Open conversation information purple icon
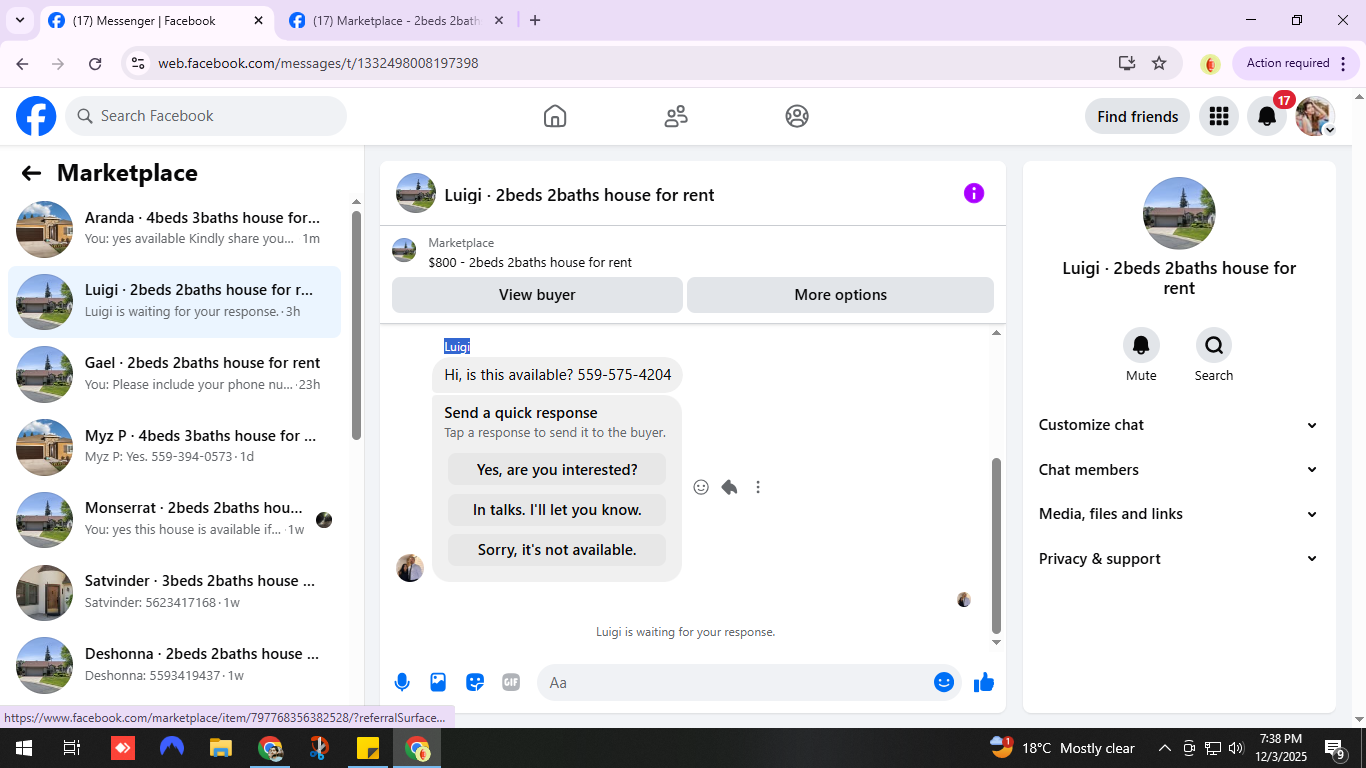This screenshot has width=1366, height=768. [x=974, y=193]
